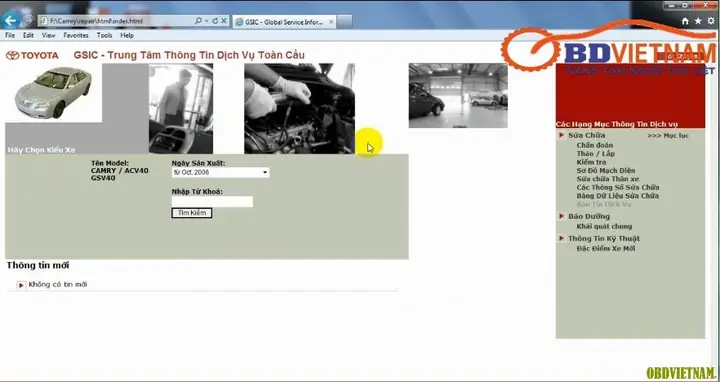Click the red arrow beside Sửa Chữa
720x382 pixels.
(x=561, y=135)
